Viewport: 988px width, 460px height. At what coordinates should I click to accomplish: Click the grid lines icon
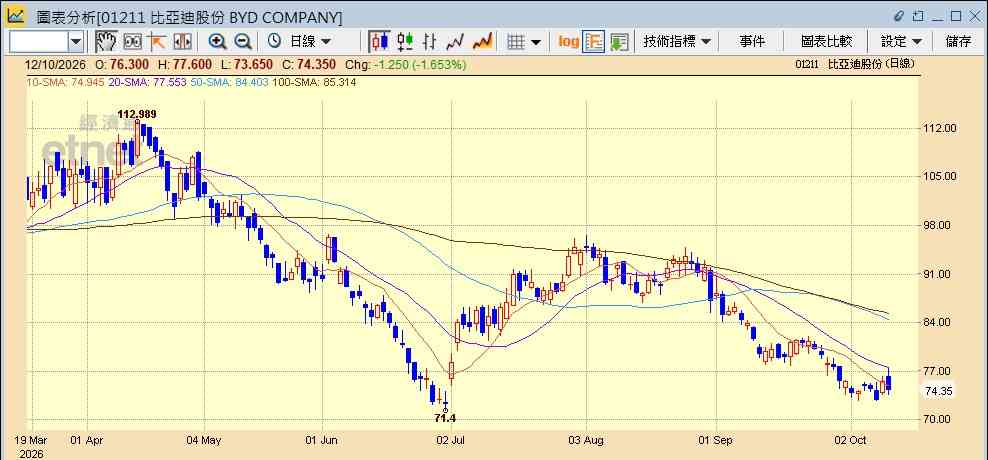click(517, 42)
